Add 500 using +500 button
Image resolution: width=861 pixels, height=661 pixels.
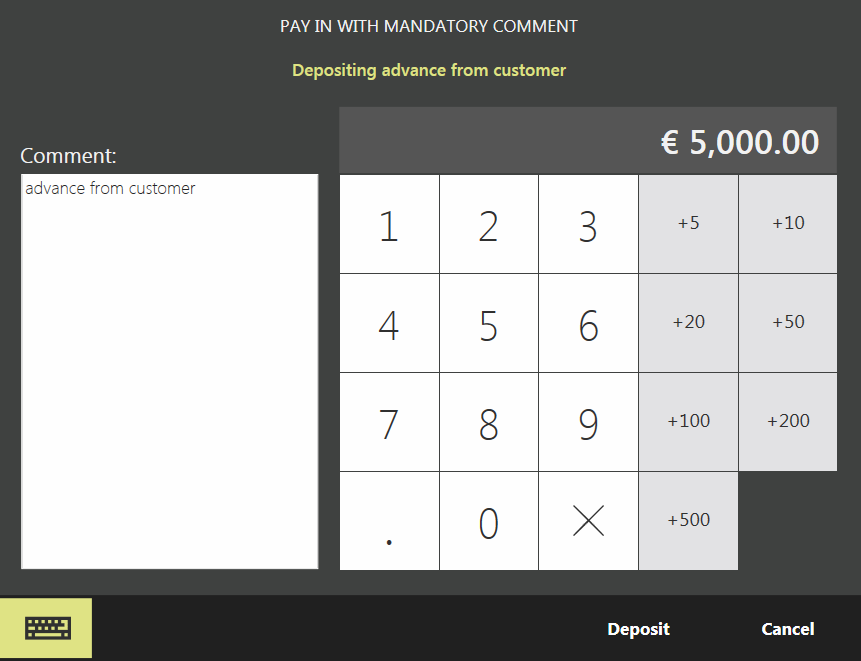(688, 520)
